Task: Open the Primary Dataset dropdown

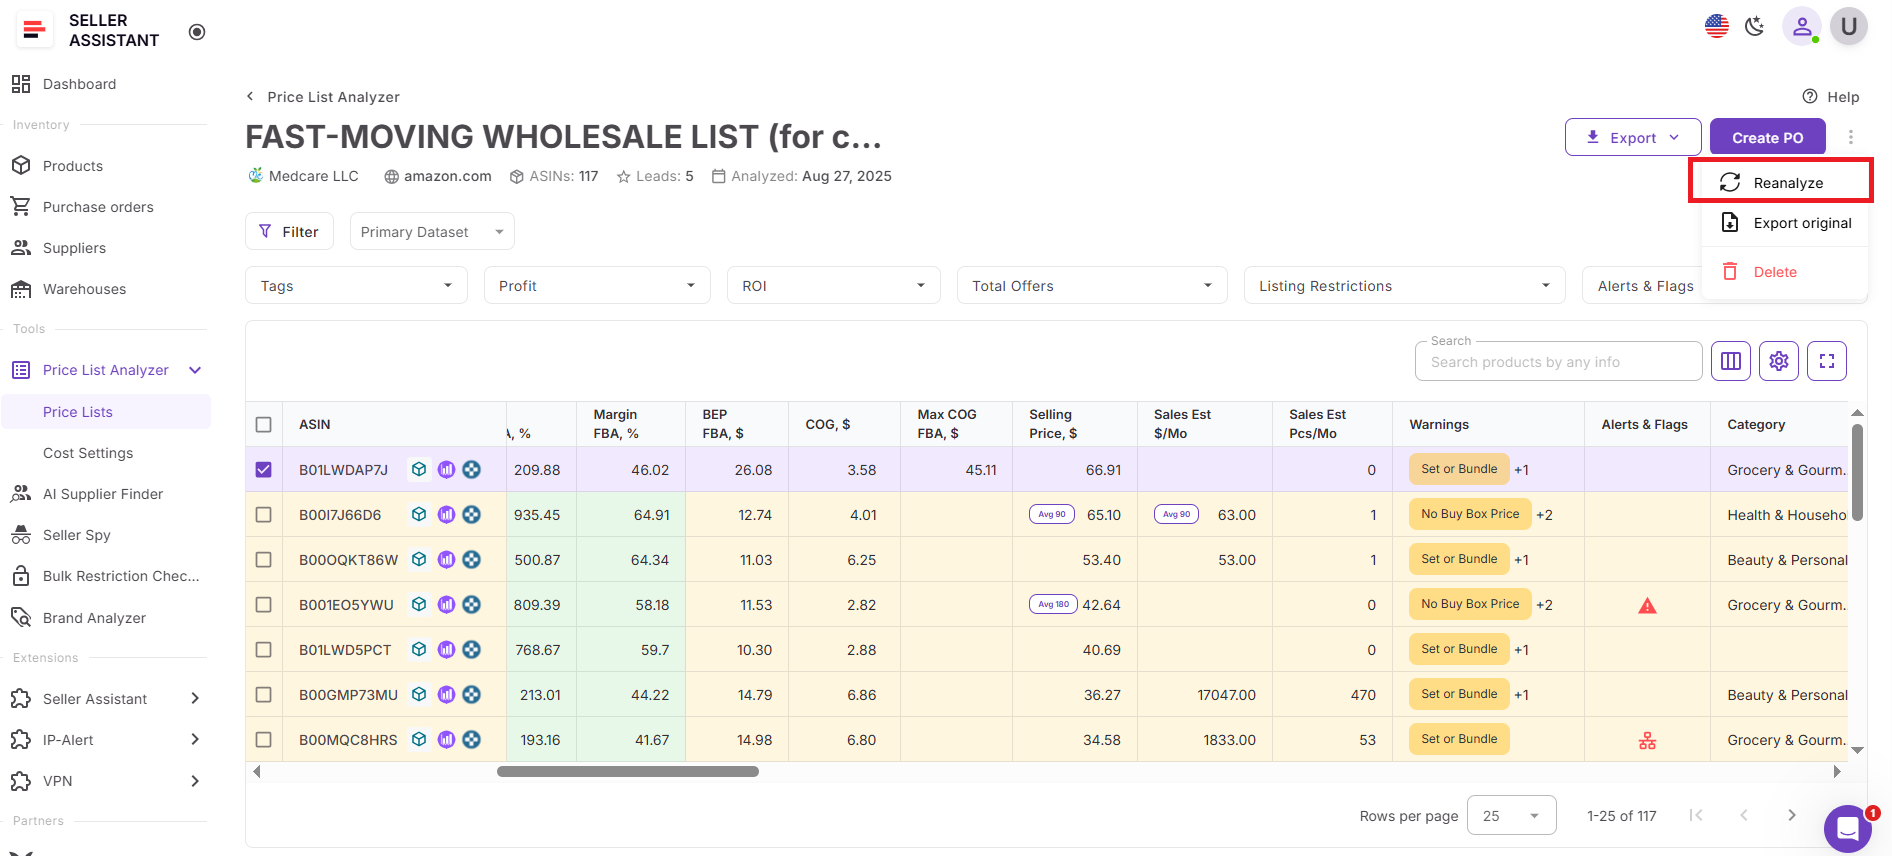Action: coord(432,231)
